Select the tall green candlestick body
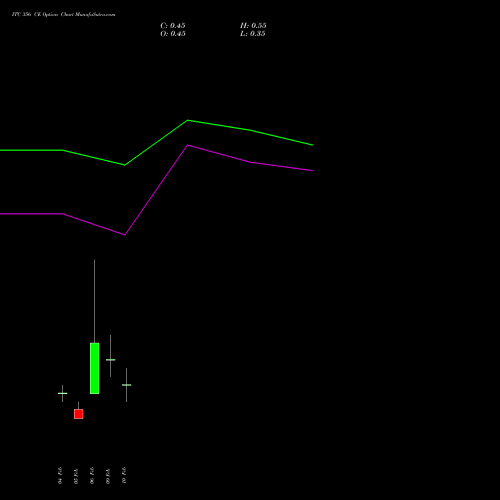The height and width of the screenshot is (500, 500). 95,368
